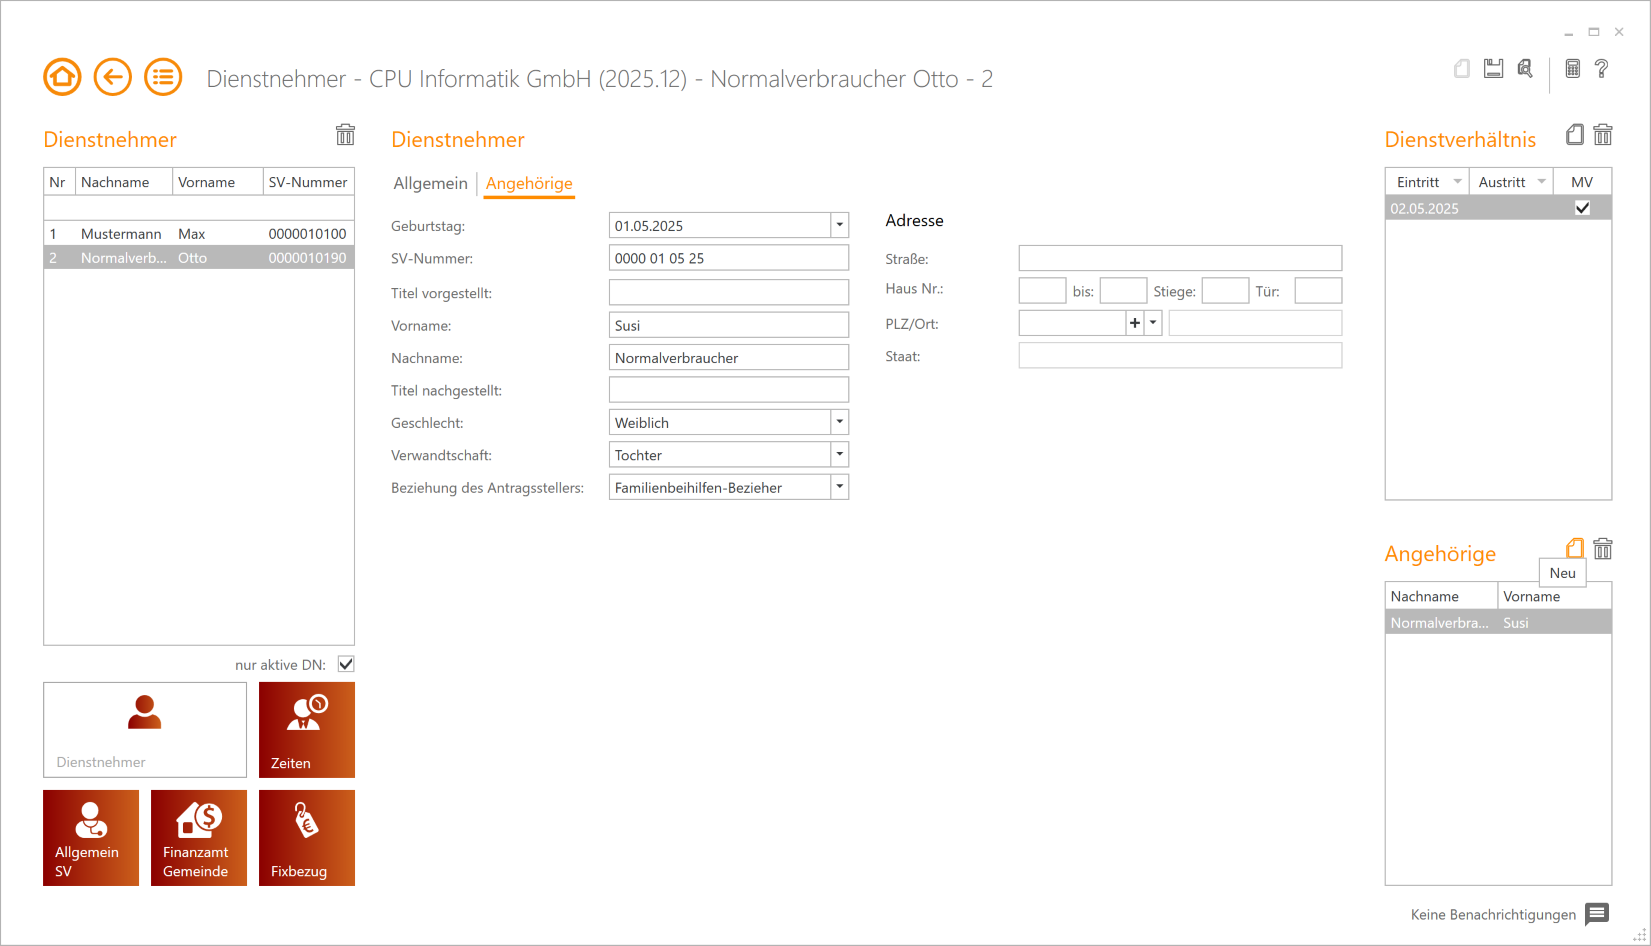Image resolution: width=1651 pixels, height=946 pixels.
Task: Open the PLZ/Ort dropdown arrow
Action: click(x=1153, y=323)
